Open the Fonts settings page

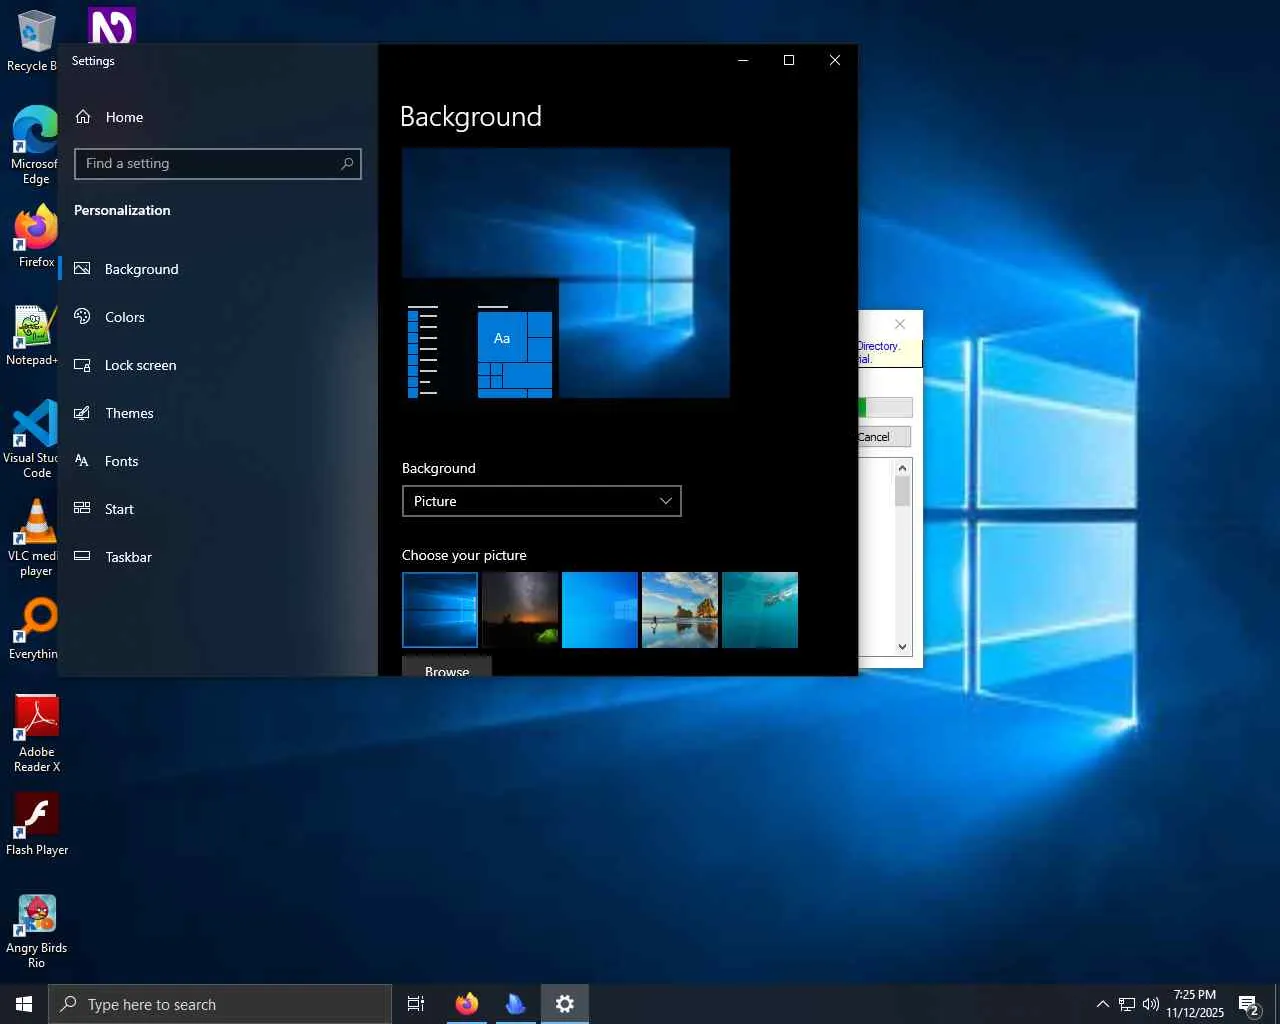tap(121, 461)
